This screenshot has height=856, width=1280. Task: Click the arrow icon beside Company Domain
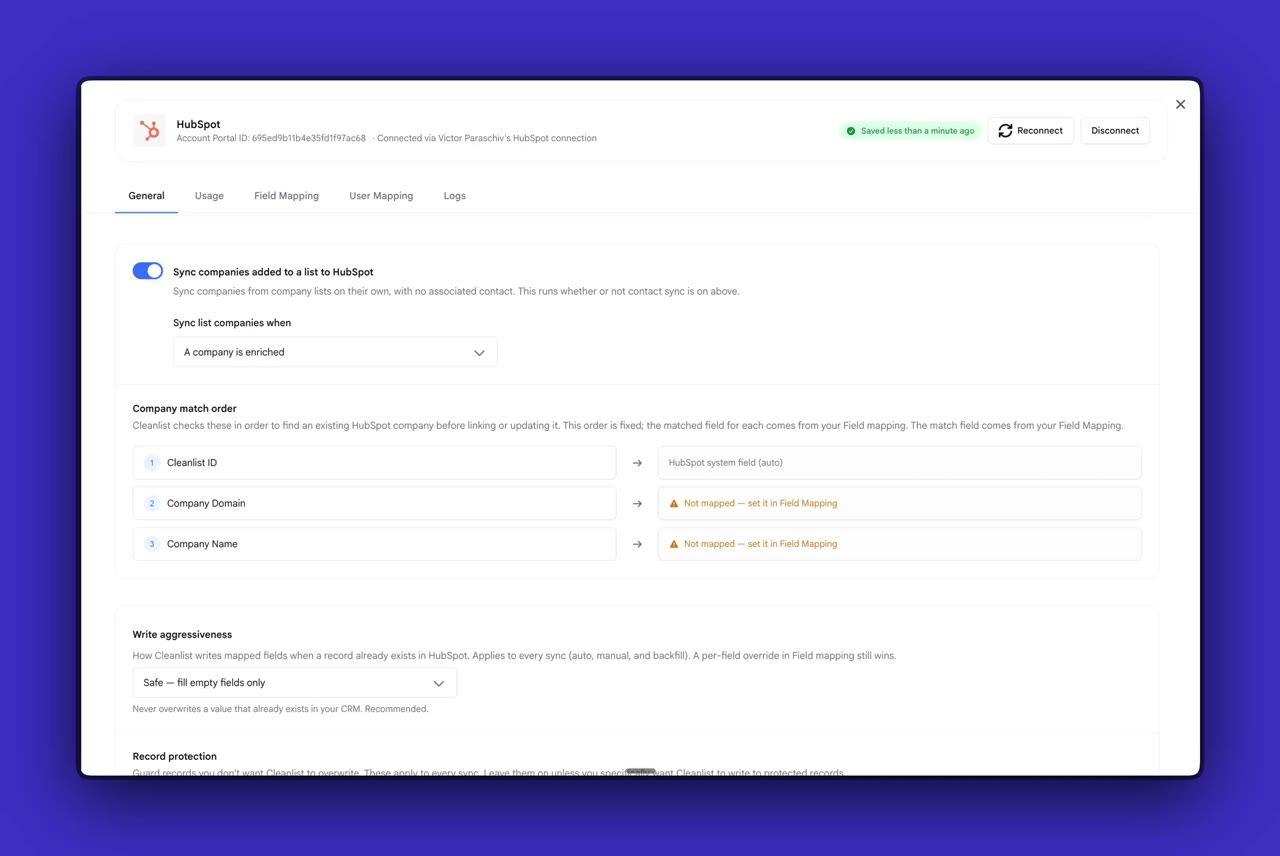(x=637, y=504)
